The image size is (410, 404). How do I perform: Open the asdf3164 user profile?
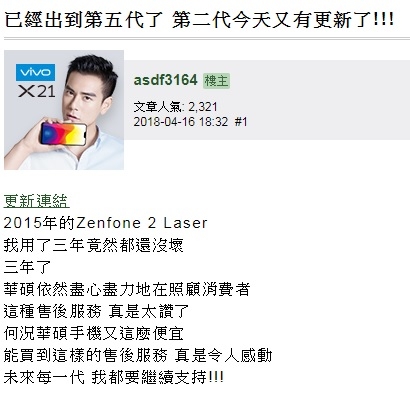tap(165, 80)
